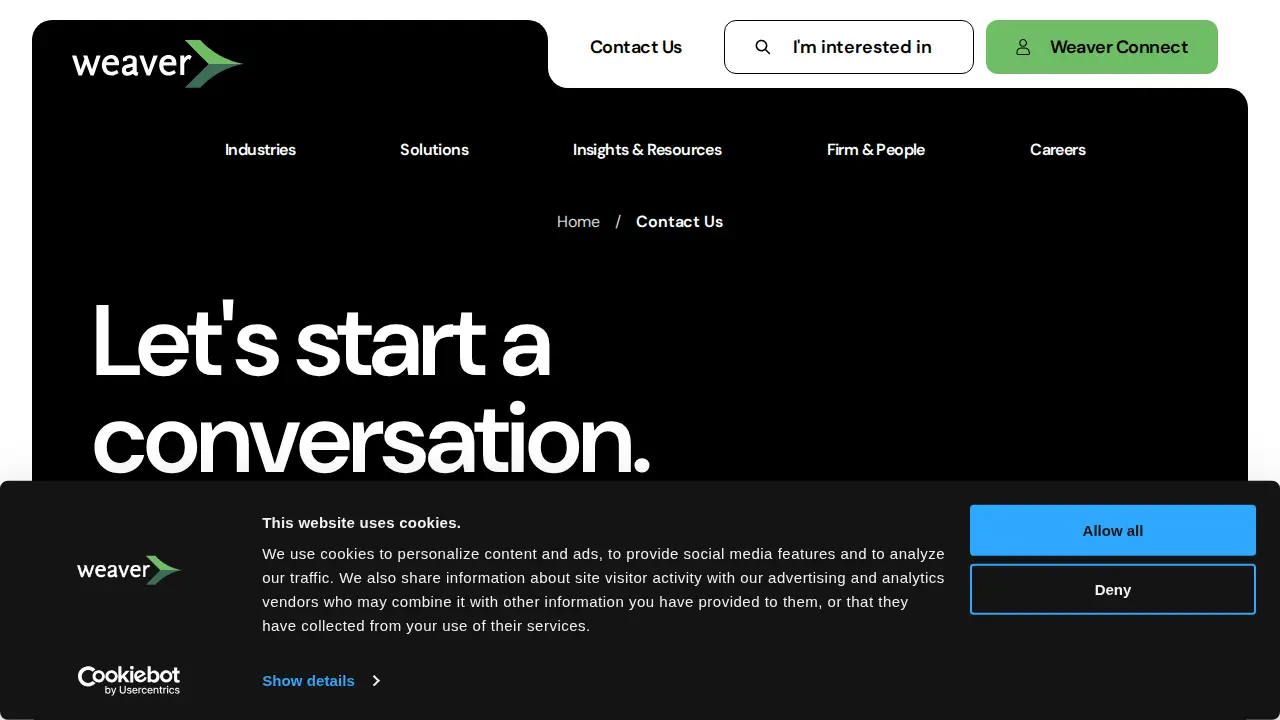Click the Weaver Connect button
The width and height of the screenshot is (1280, 720).
(1102, 47)
